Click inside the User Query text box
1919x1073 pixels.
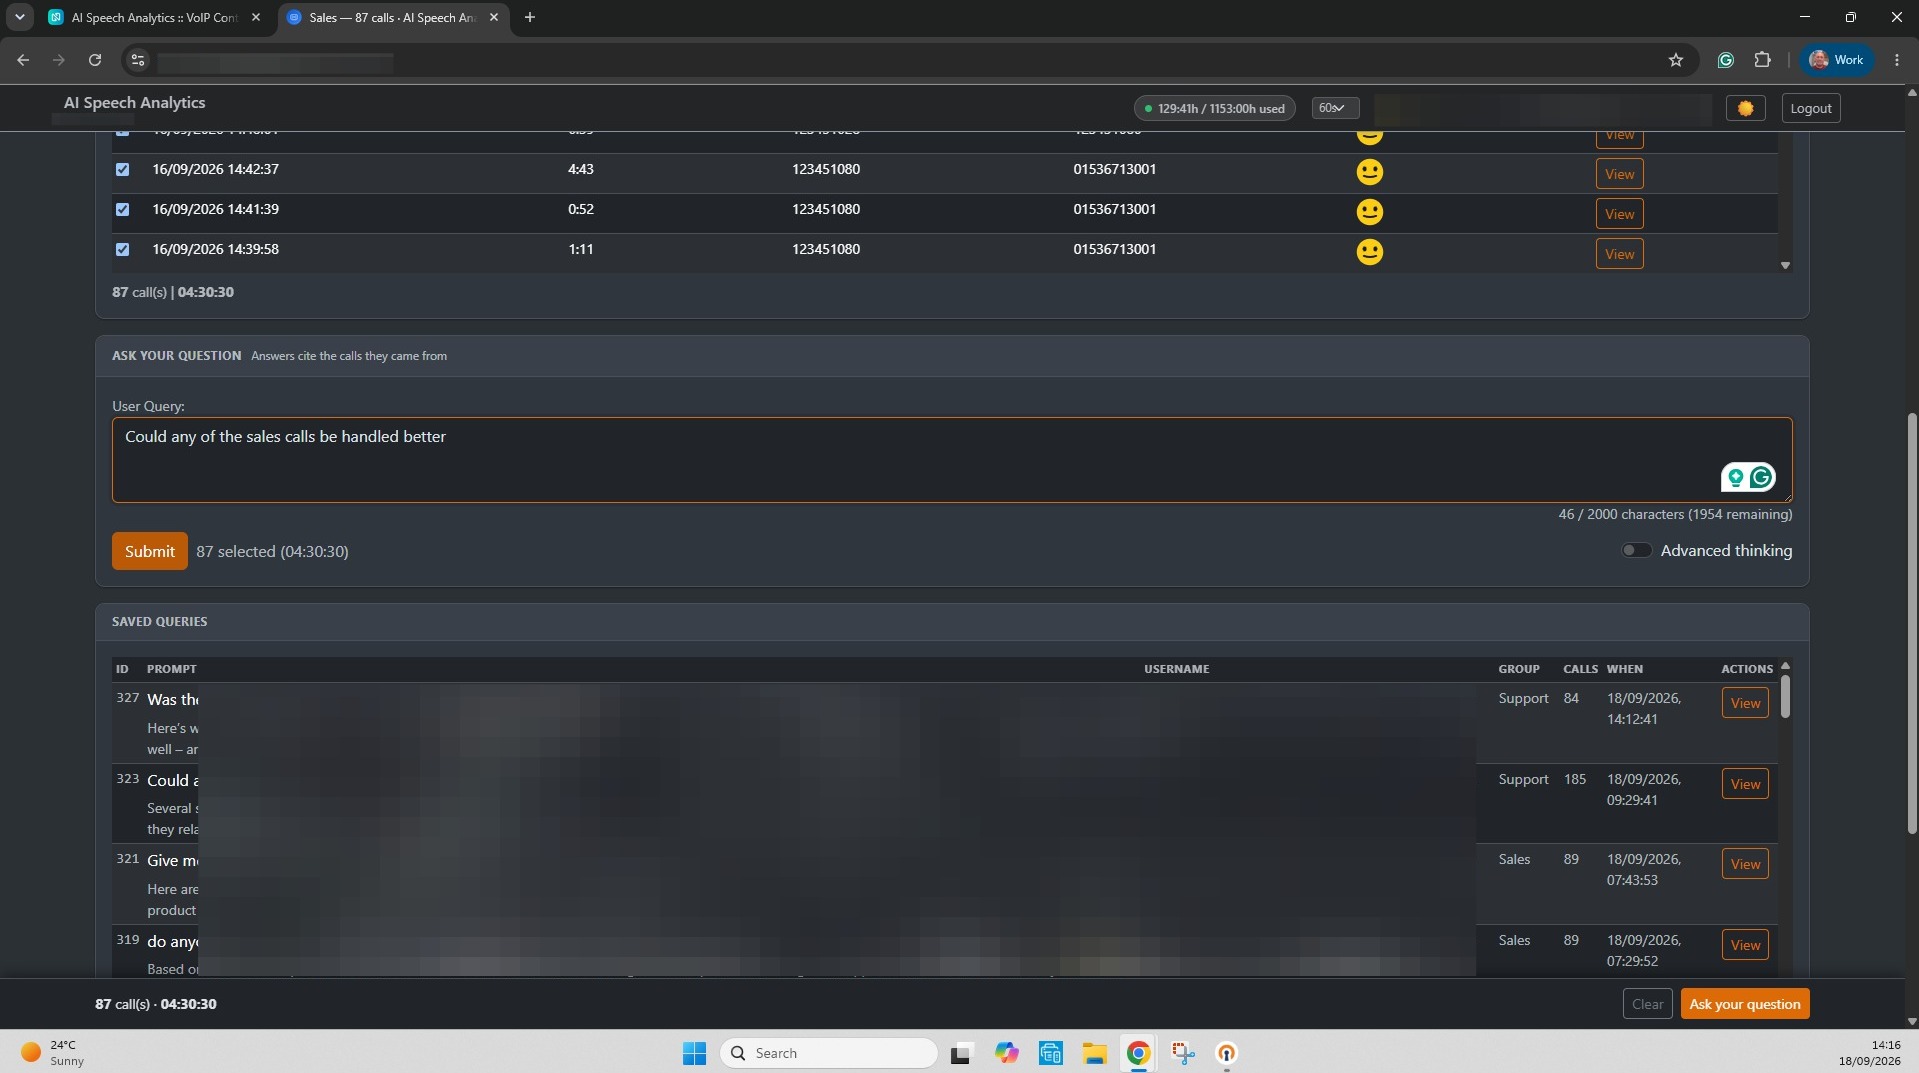point(952,460)
